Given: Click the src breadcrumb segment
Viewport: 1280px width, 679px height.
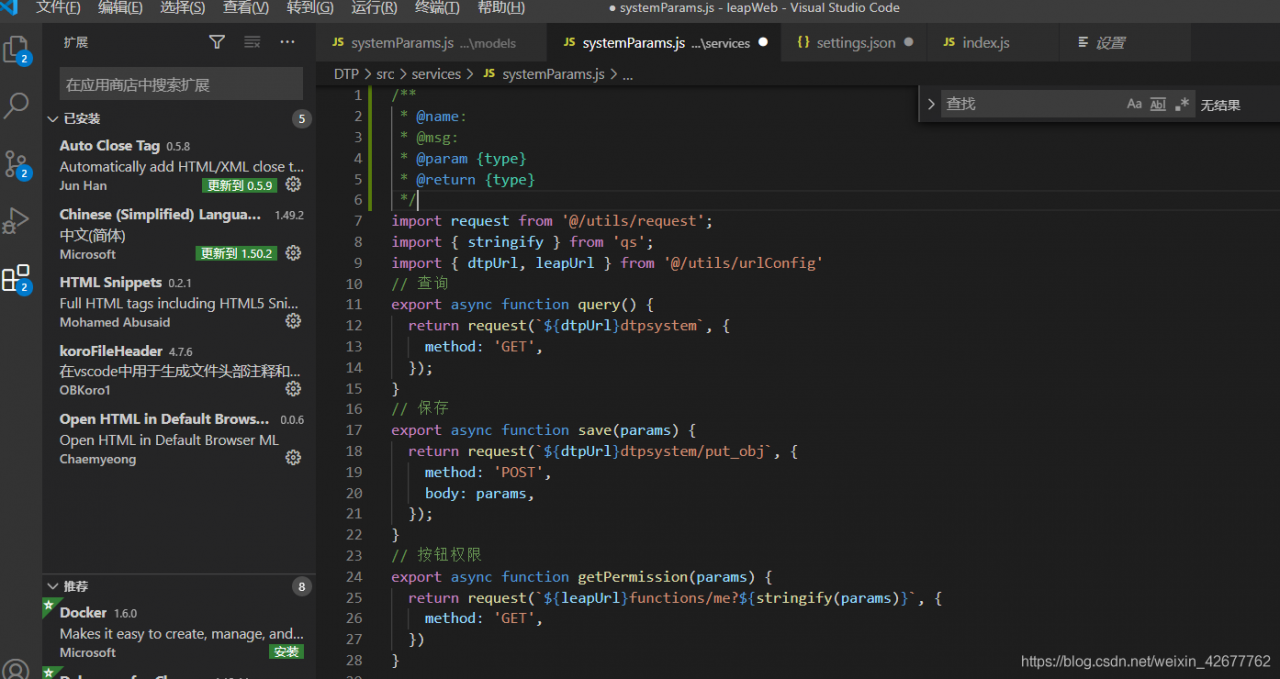Looking at the screenshot, I should pos(385,74).
